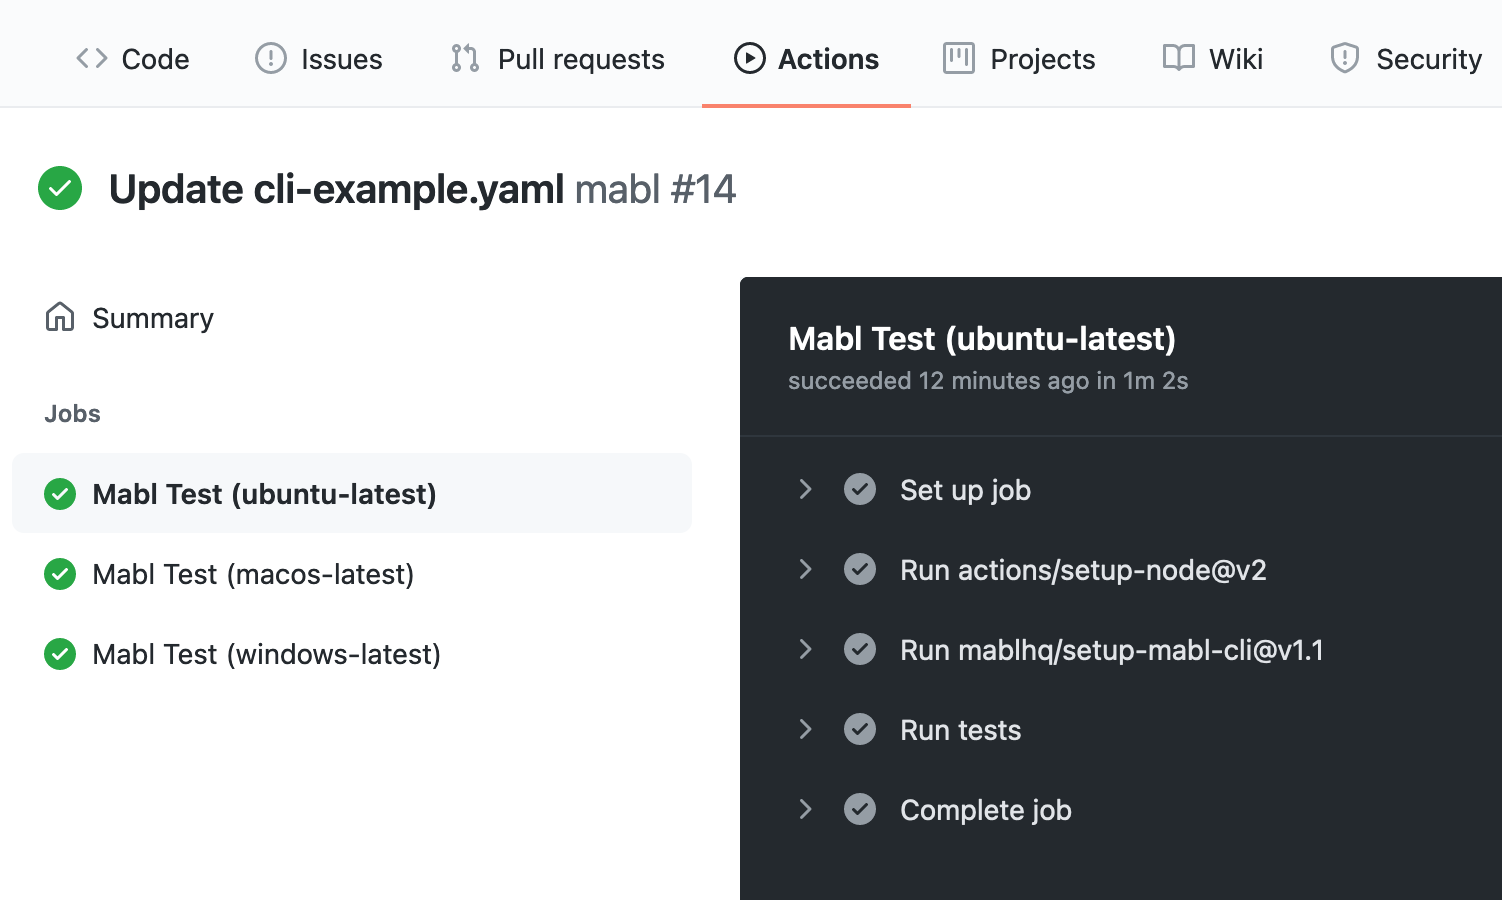Viewport: 1502px width, 900px height.
Task: Click the Run tests status check icon
Action: coord(860,729)
